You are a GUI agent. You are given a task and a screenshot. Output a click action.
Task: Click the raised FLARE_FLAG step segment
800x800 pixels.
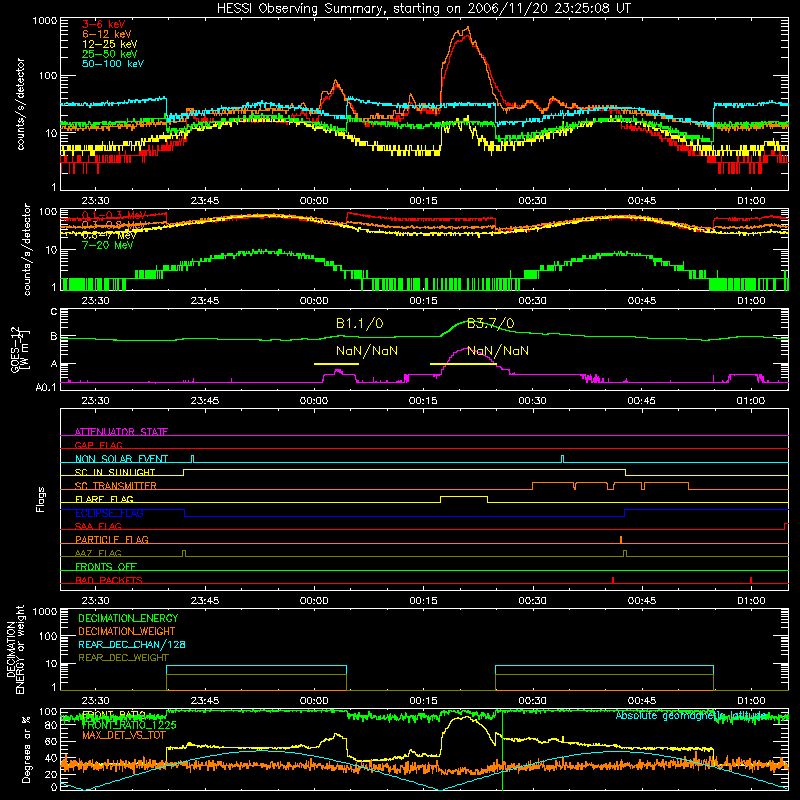click(464, 496)
